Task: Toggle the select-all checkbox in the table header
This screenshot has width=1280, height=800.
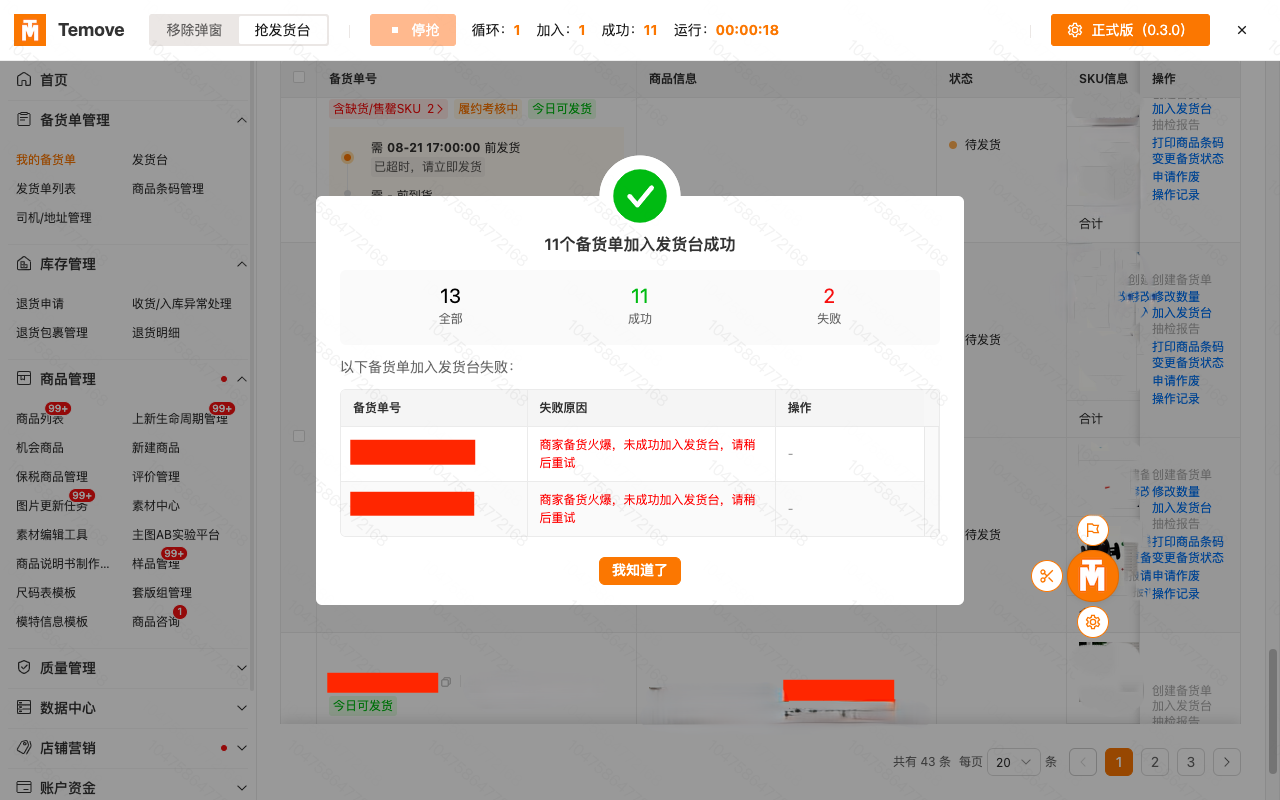Action: point(297,77)
